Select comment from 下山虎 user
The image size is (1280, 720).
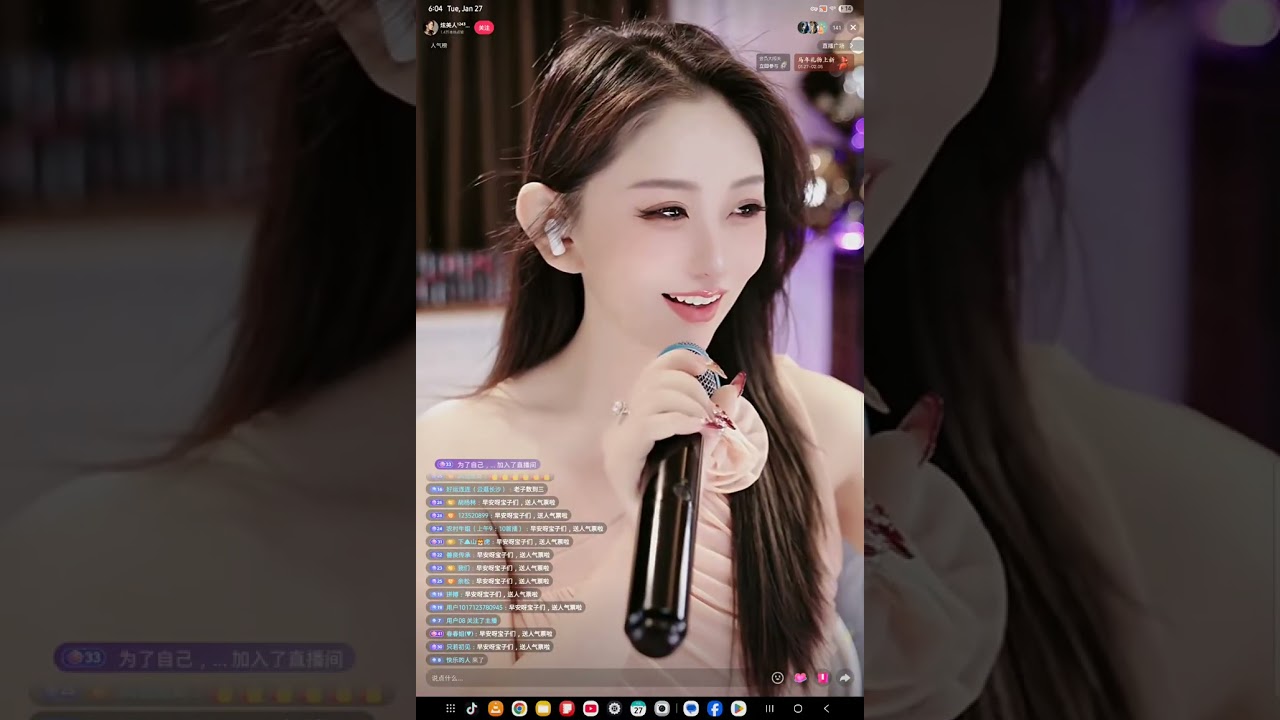click(499, 541)
